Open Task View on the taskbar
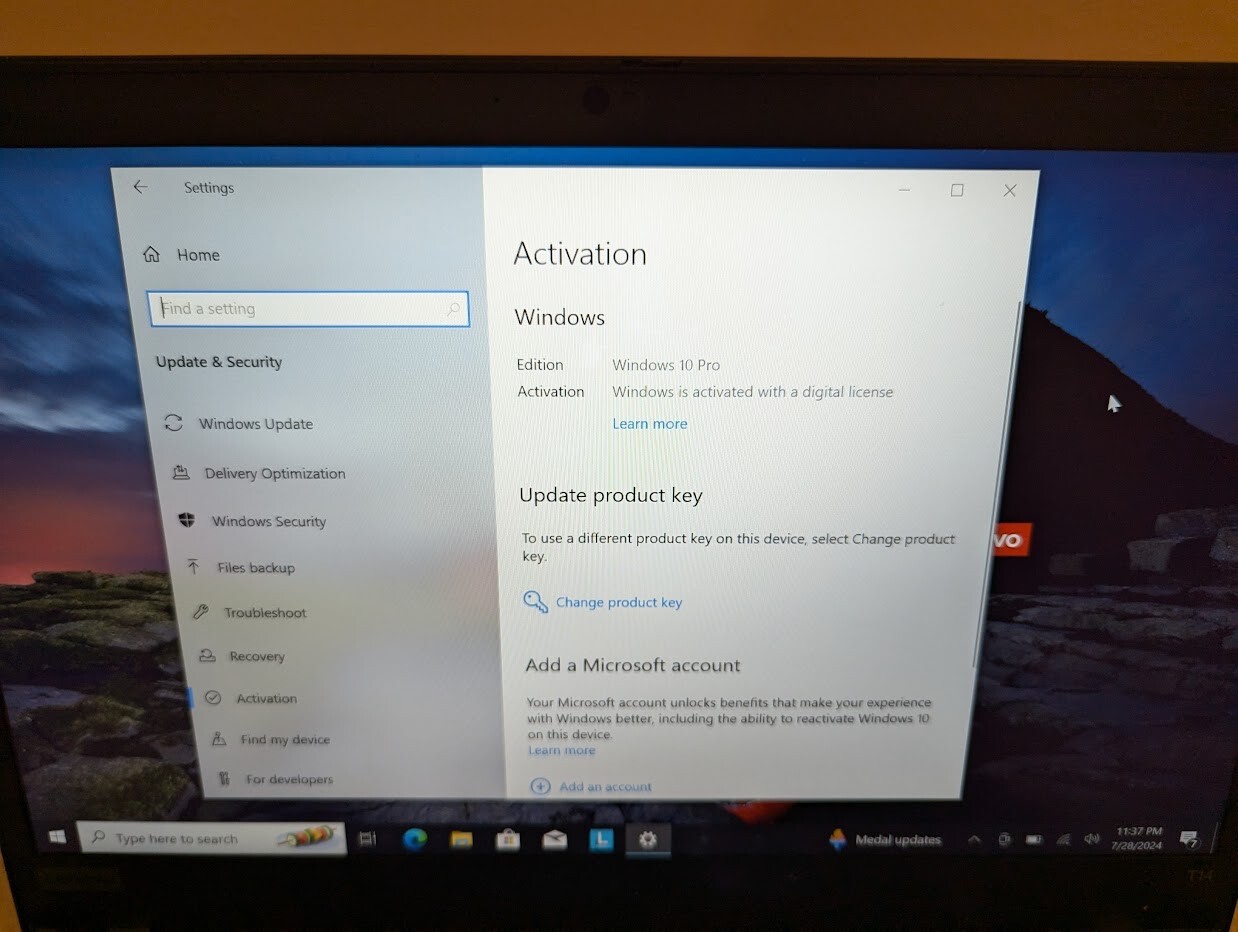This screenshot has width=1238, height=932. point(368,839)
